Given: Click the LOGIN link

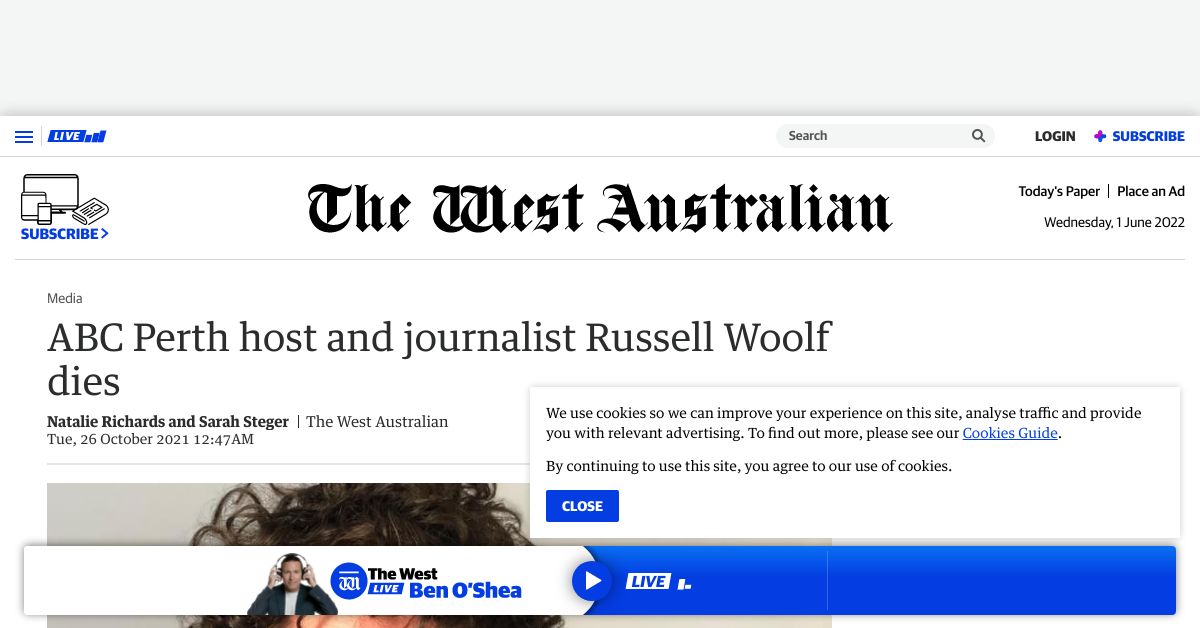Looking at the screenshot, I should [1055, 136].
